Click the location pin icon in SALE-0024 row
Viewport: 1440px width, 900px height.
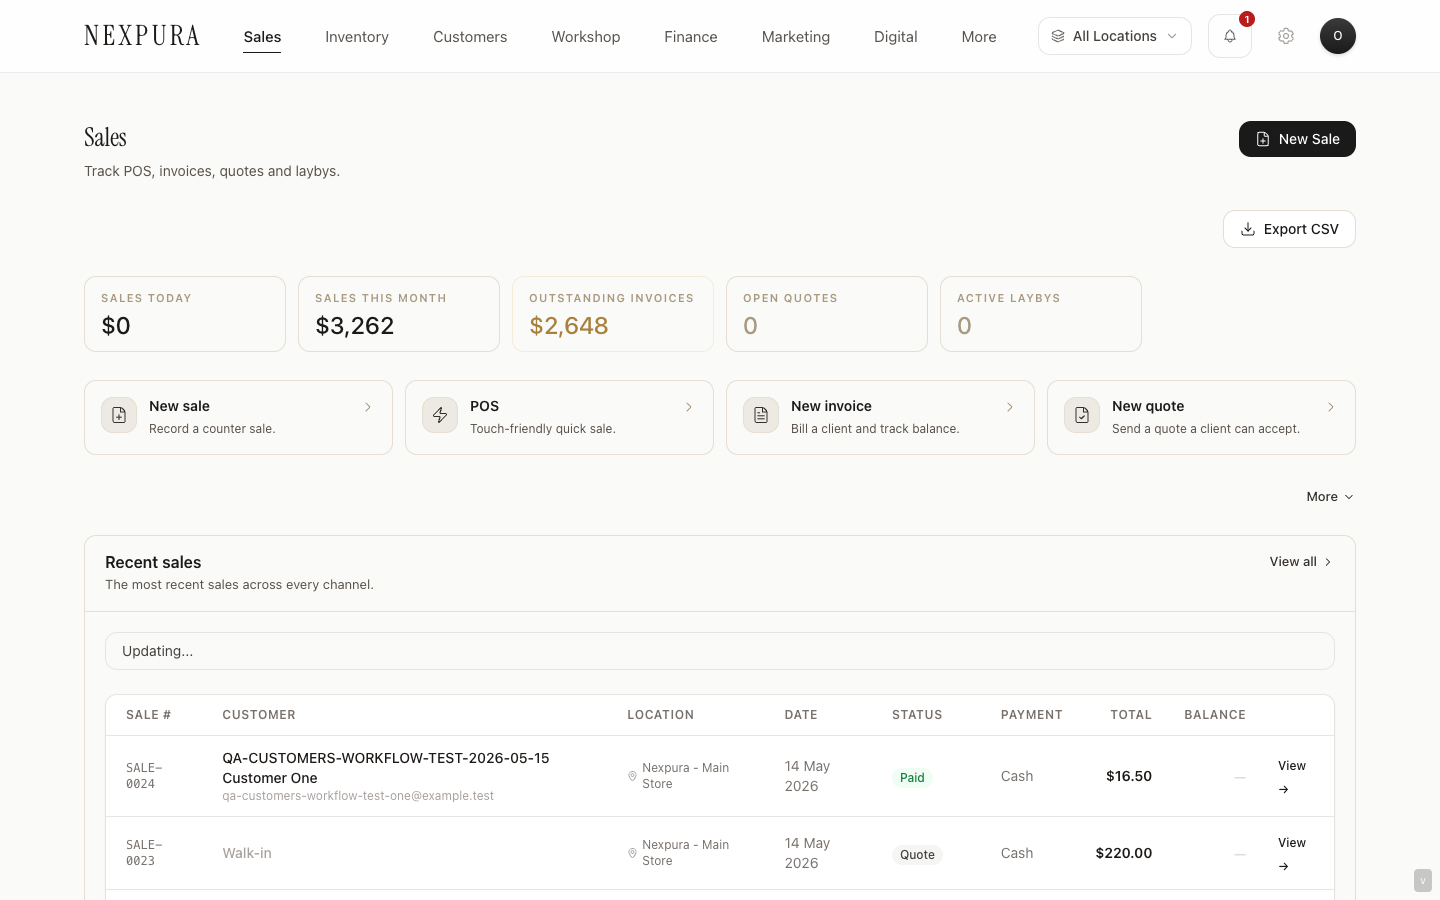632,776
